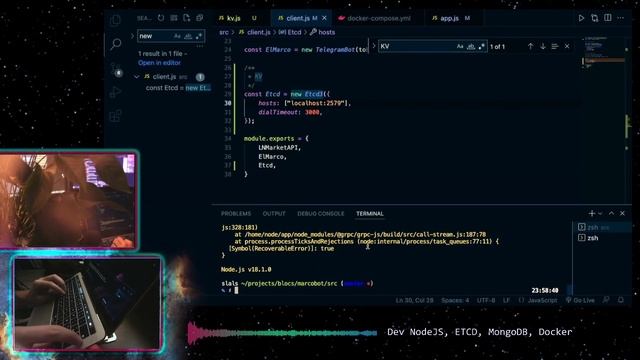
Task: Click Ln 30, Col 28 status item
Action: (x=414, y=300)
